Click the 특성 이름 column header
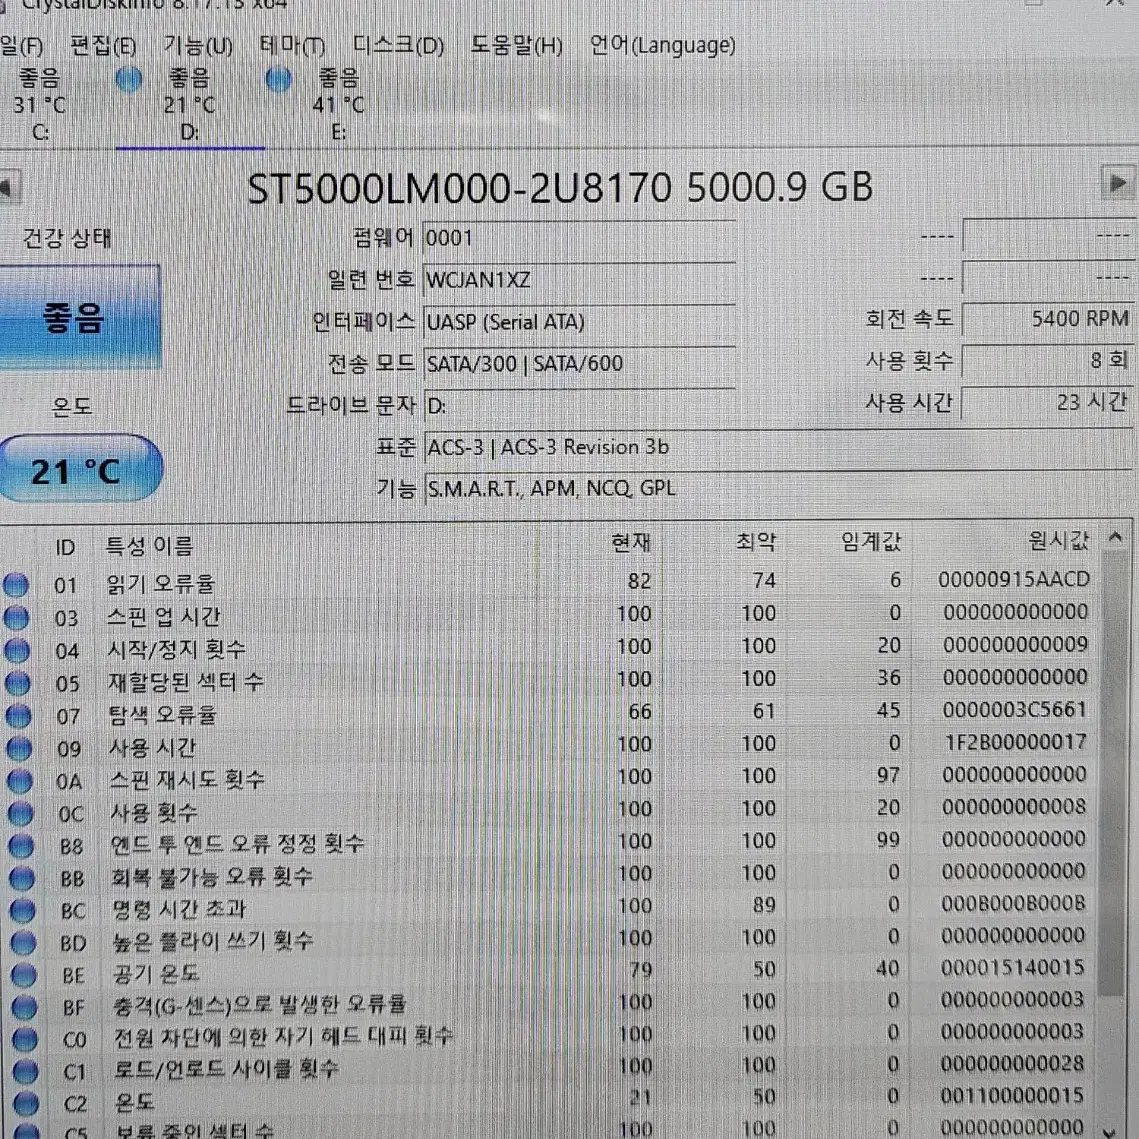 coord(150,546)
